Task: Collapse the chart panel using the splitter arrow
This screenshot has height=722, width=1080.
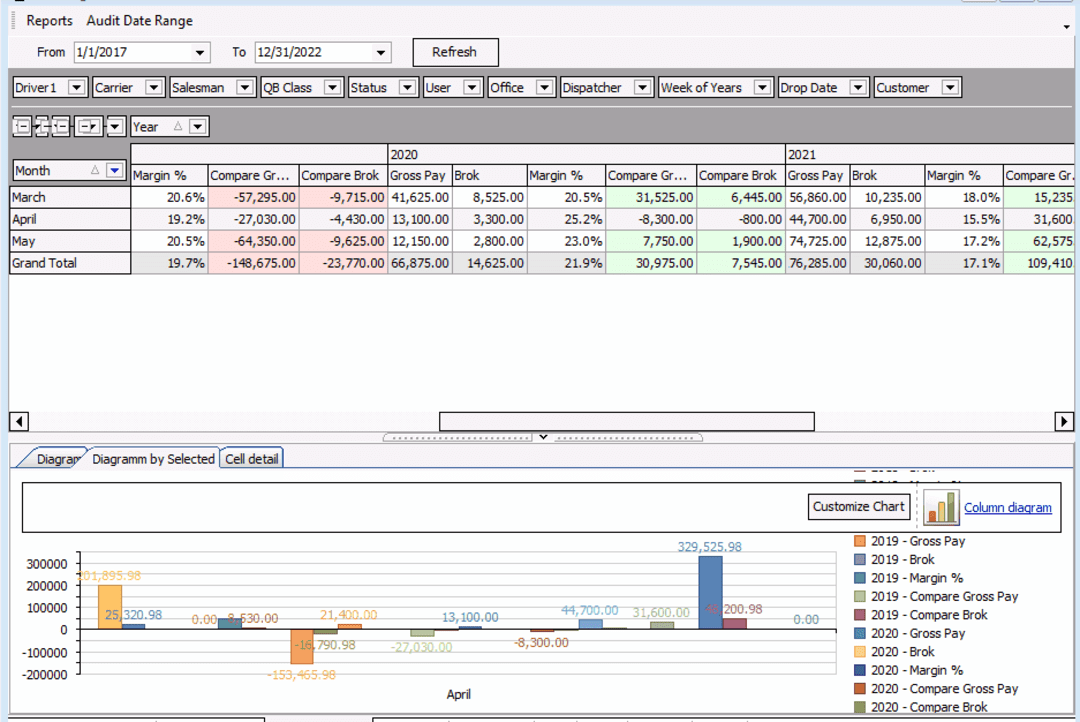Action: (x=543, y=437)
